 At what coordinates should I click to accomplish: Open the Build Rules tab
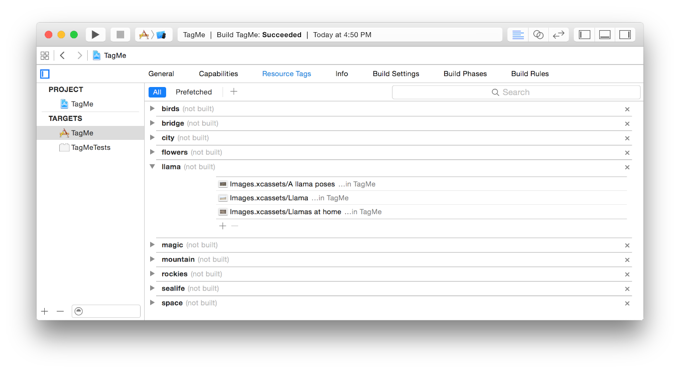[530, 74]
